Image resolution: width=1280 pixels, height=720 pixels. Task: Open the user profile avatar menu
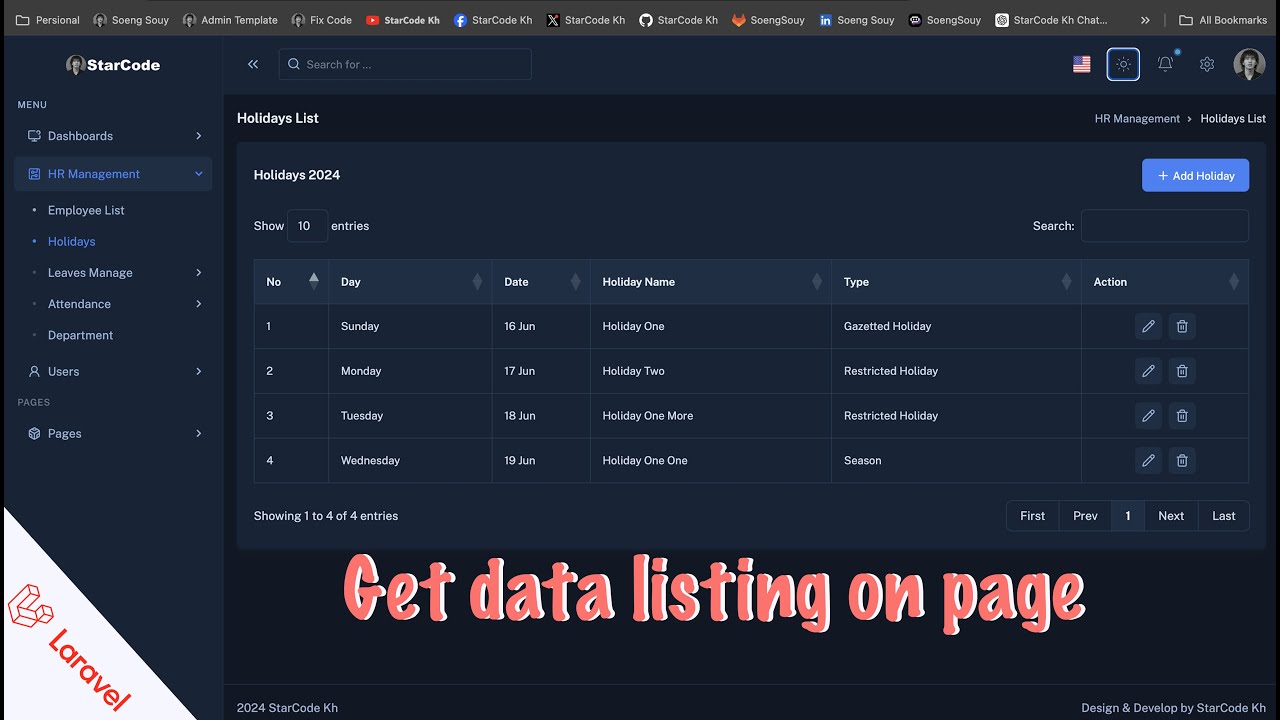[x=1249, y=64]
